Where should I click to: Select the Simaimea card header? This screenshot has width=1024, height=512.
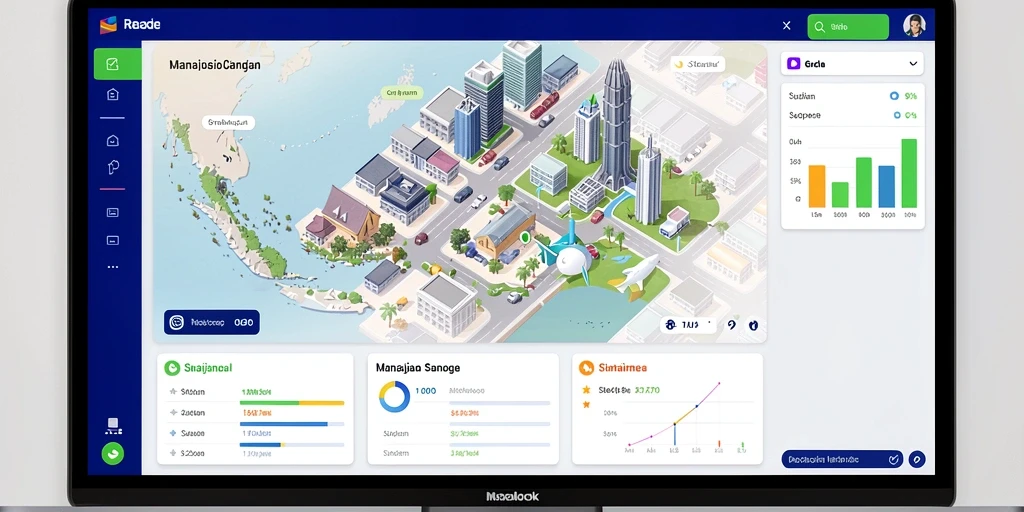tap(613, 368)
